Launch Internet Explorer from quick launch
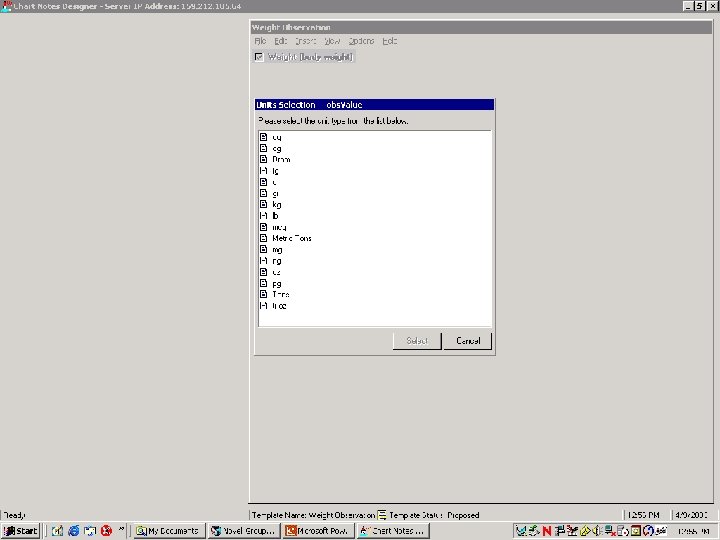 [73, 531]
